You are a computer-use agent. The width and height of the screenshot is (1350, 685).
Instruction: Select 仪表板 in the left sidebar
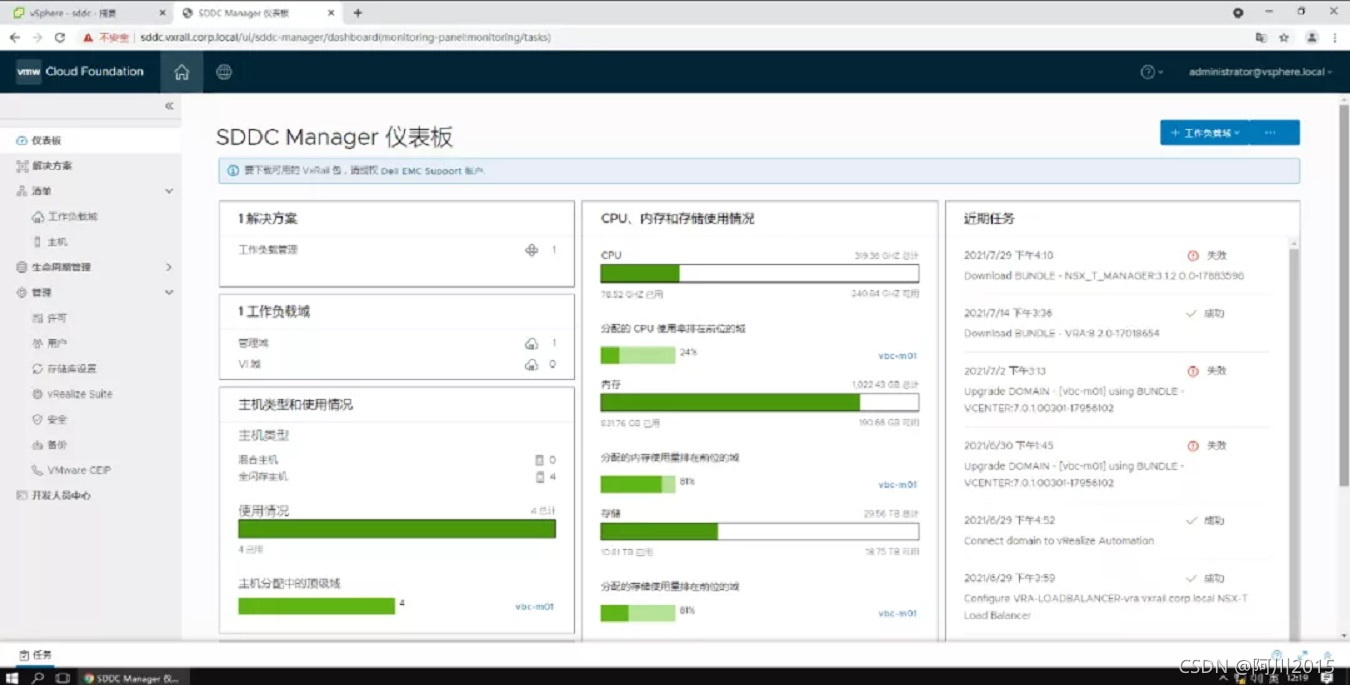coord(46,141)
